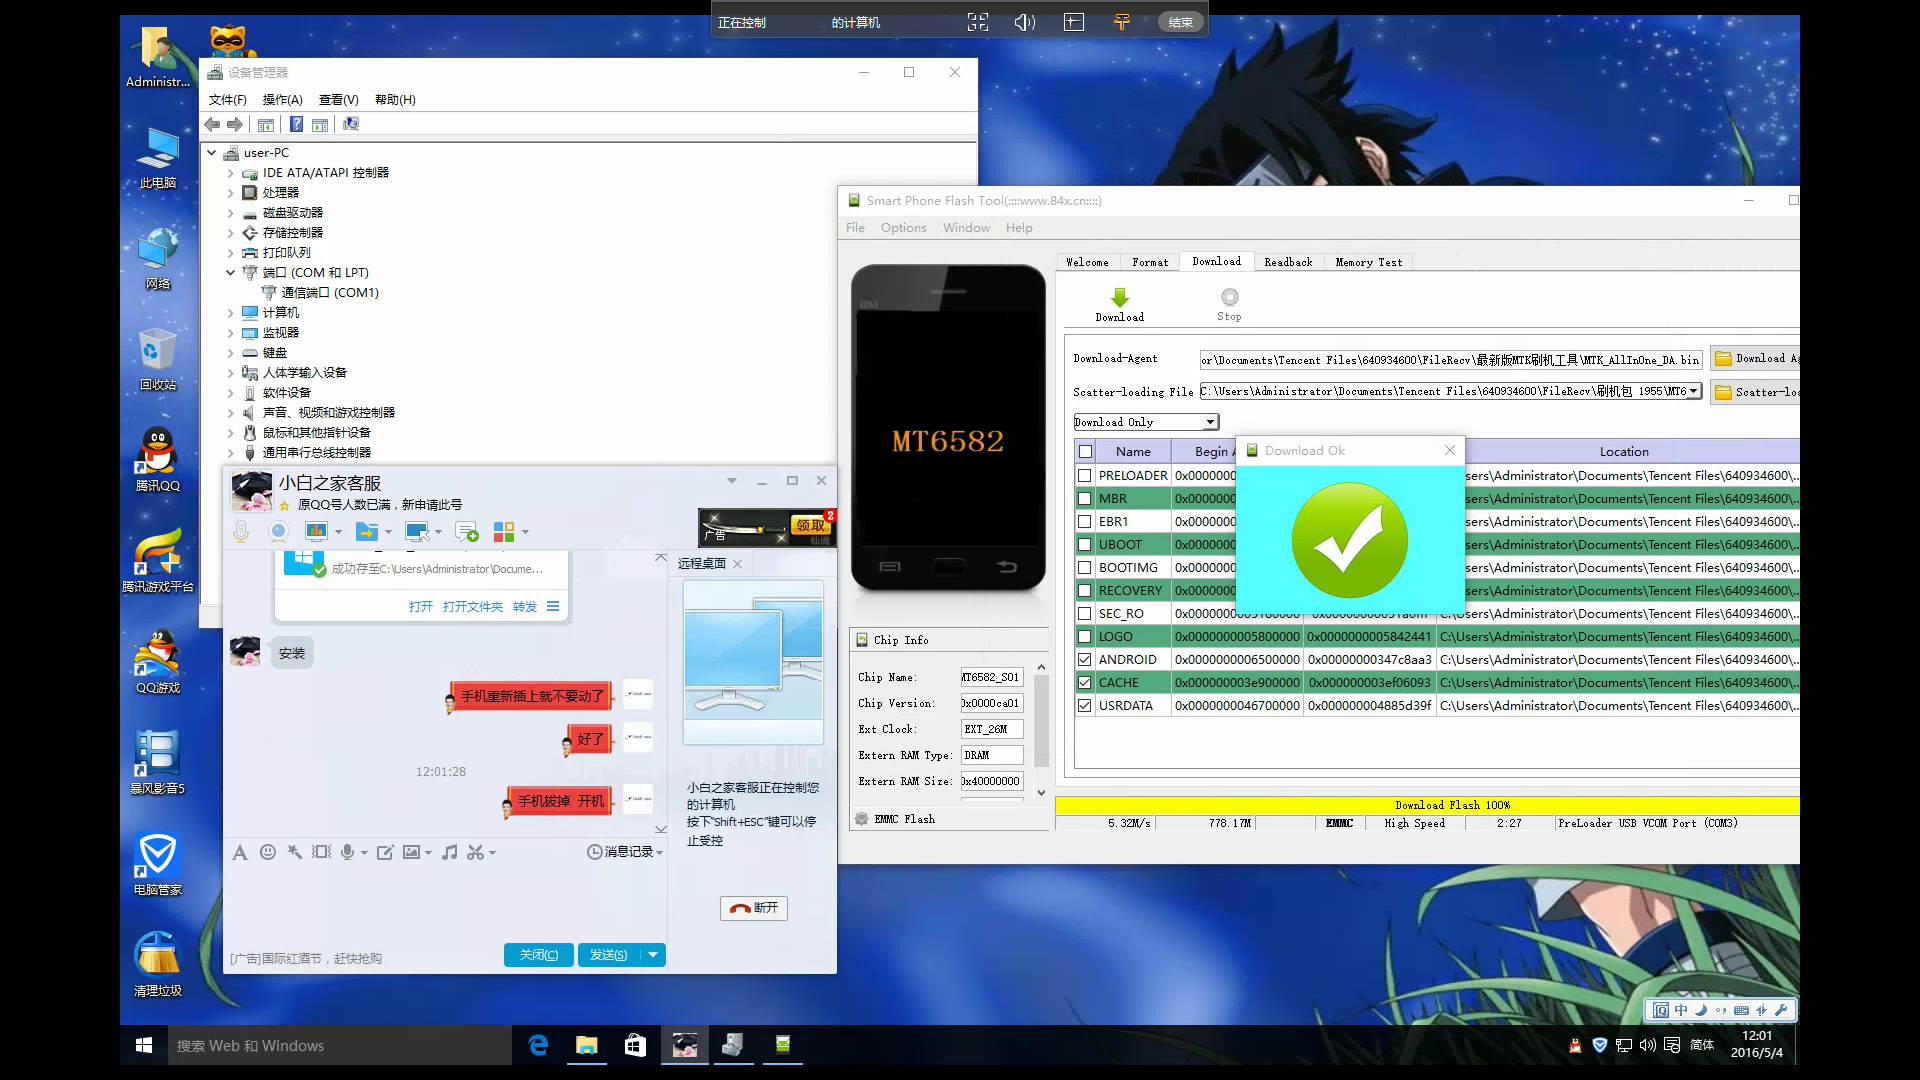This screenshot has height=1080, width=1920.
Task: Open the Device Manager Action menu
Action: (x=282, y=100)
